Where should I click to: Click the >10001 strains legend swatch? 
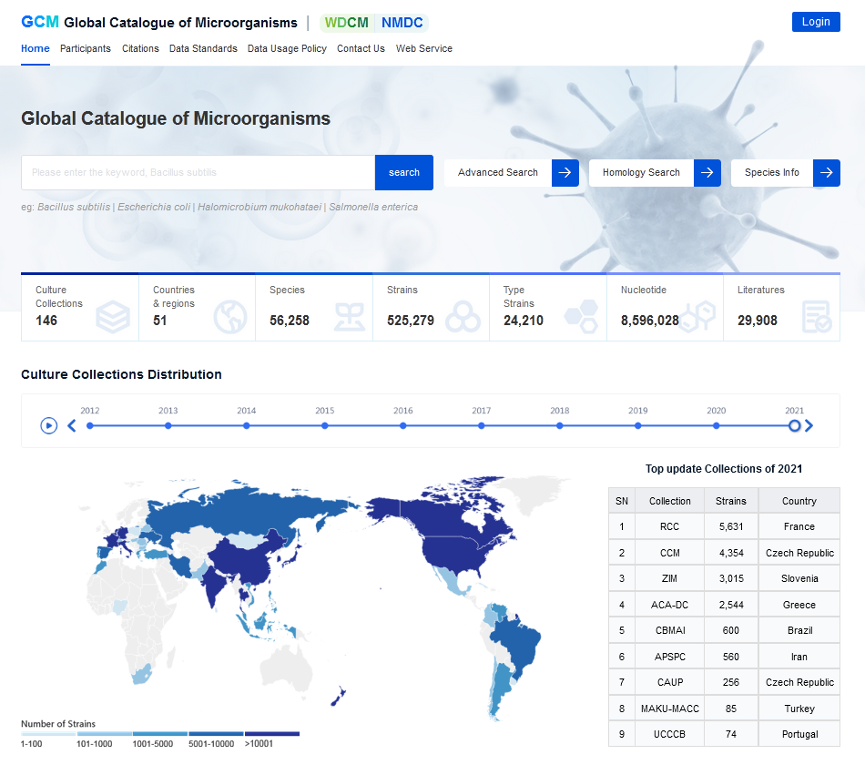point(272,734)
